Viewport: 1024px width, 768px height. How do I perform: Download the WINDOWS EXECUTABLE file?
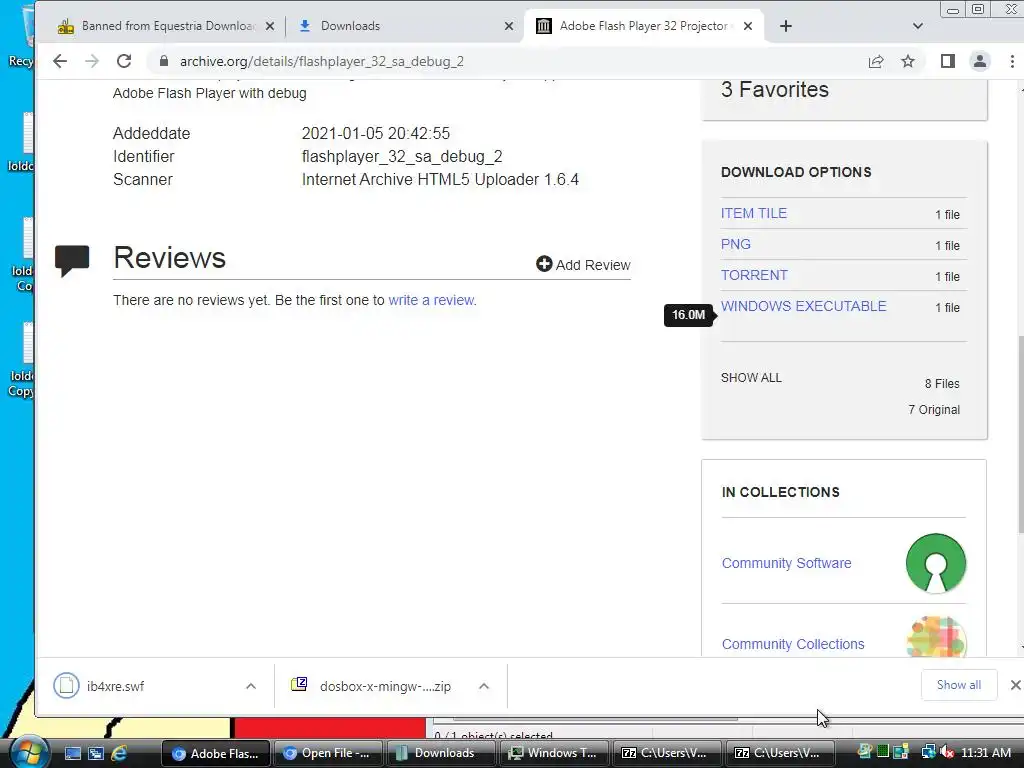[x=803, y=306]
